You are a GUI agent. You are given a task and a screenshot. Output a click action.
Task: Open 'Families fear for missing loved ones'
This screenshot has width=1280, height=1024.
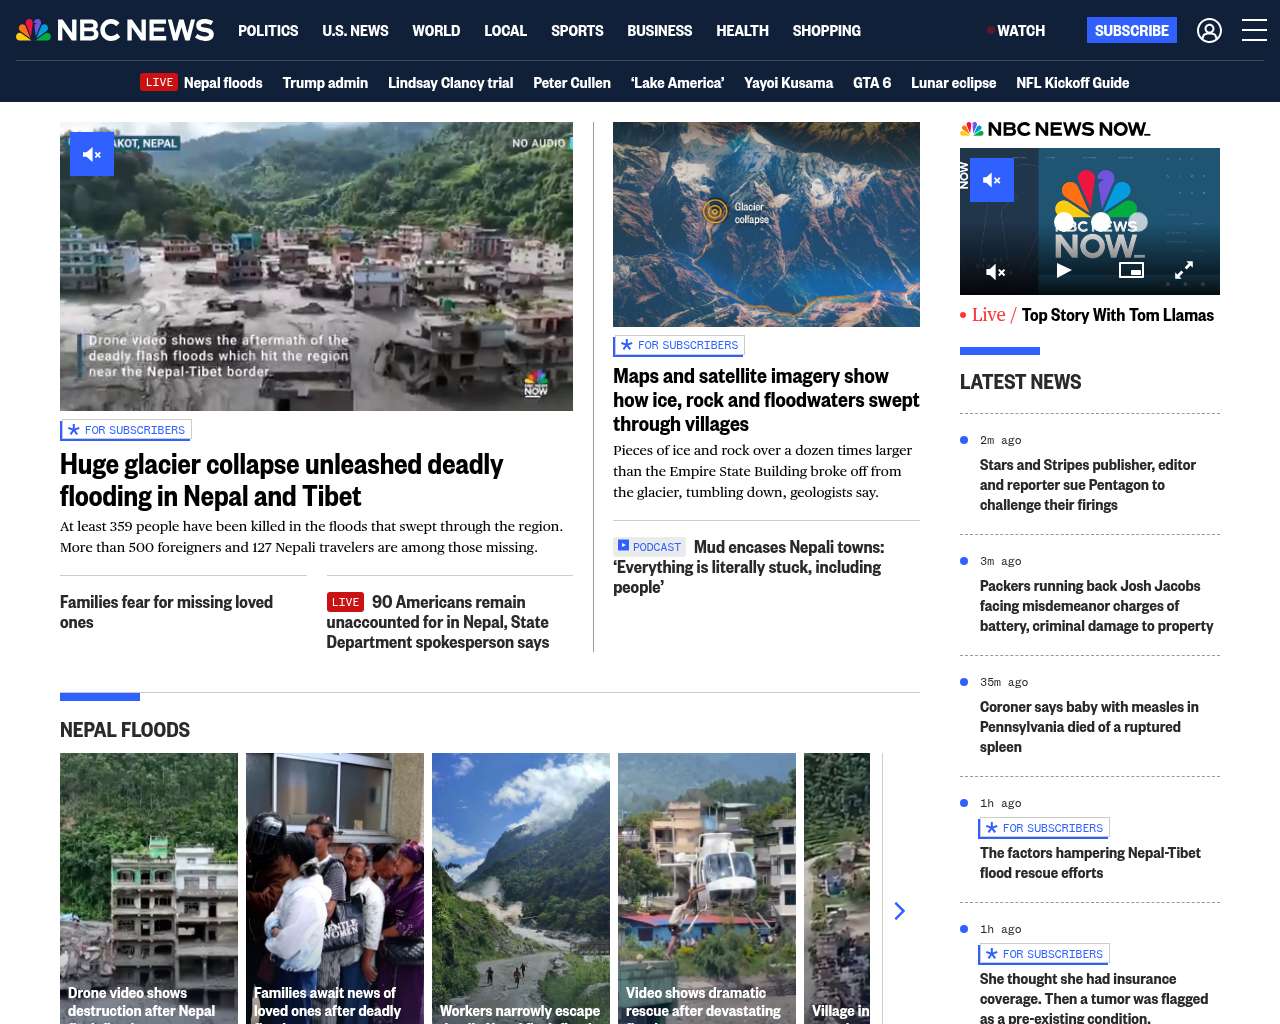tap(166, 612)
